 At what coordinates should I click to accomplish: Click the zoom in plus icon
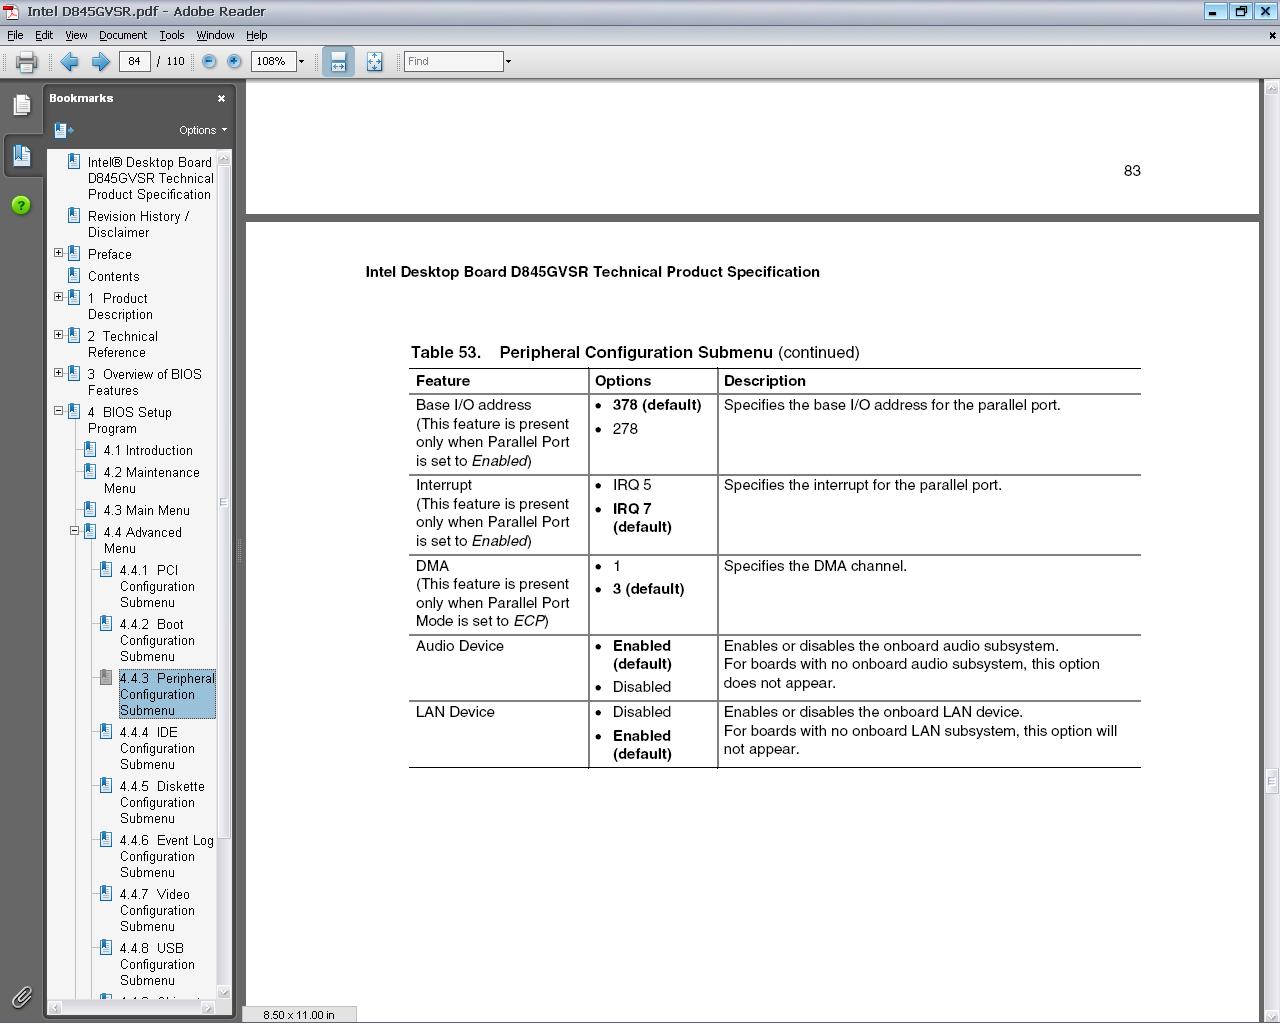pos(234,62)
